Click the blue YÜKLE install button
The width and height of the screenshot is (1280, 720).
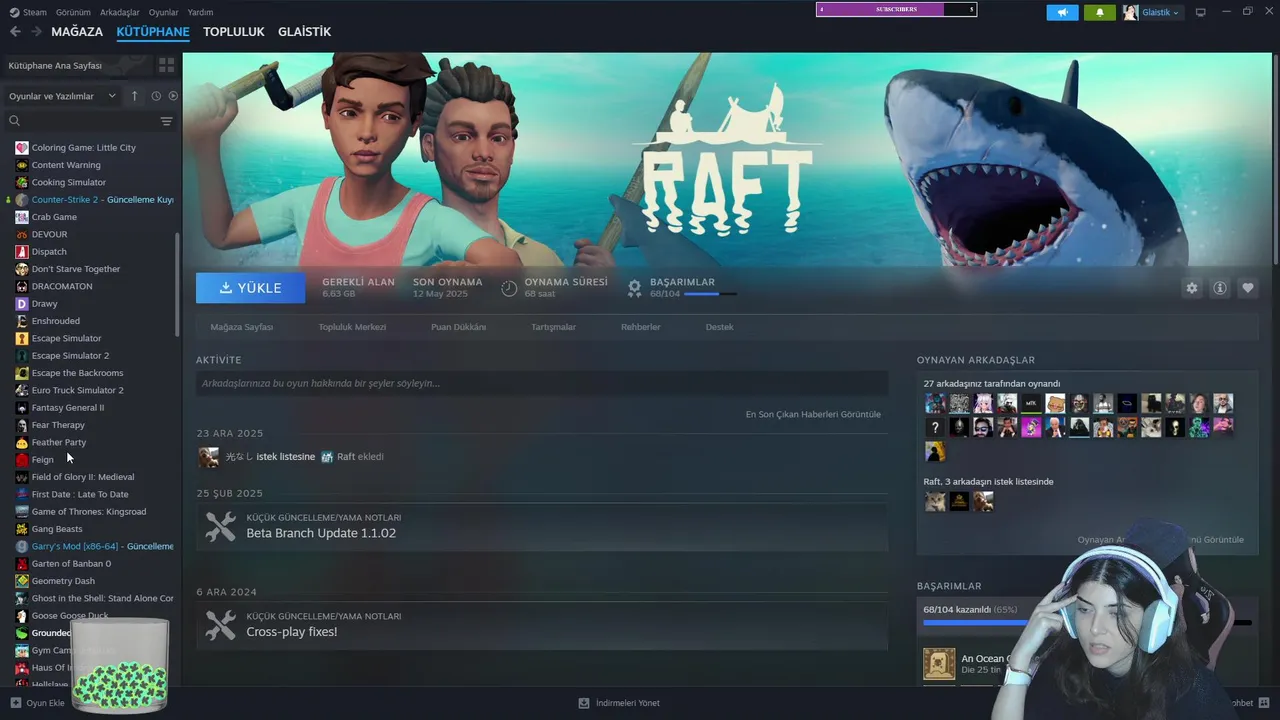(x=251, y=288)
